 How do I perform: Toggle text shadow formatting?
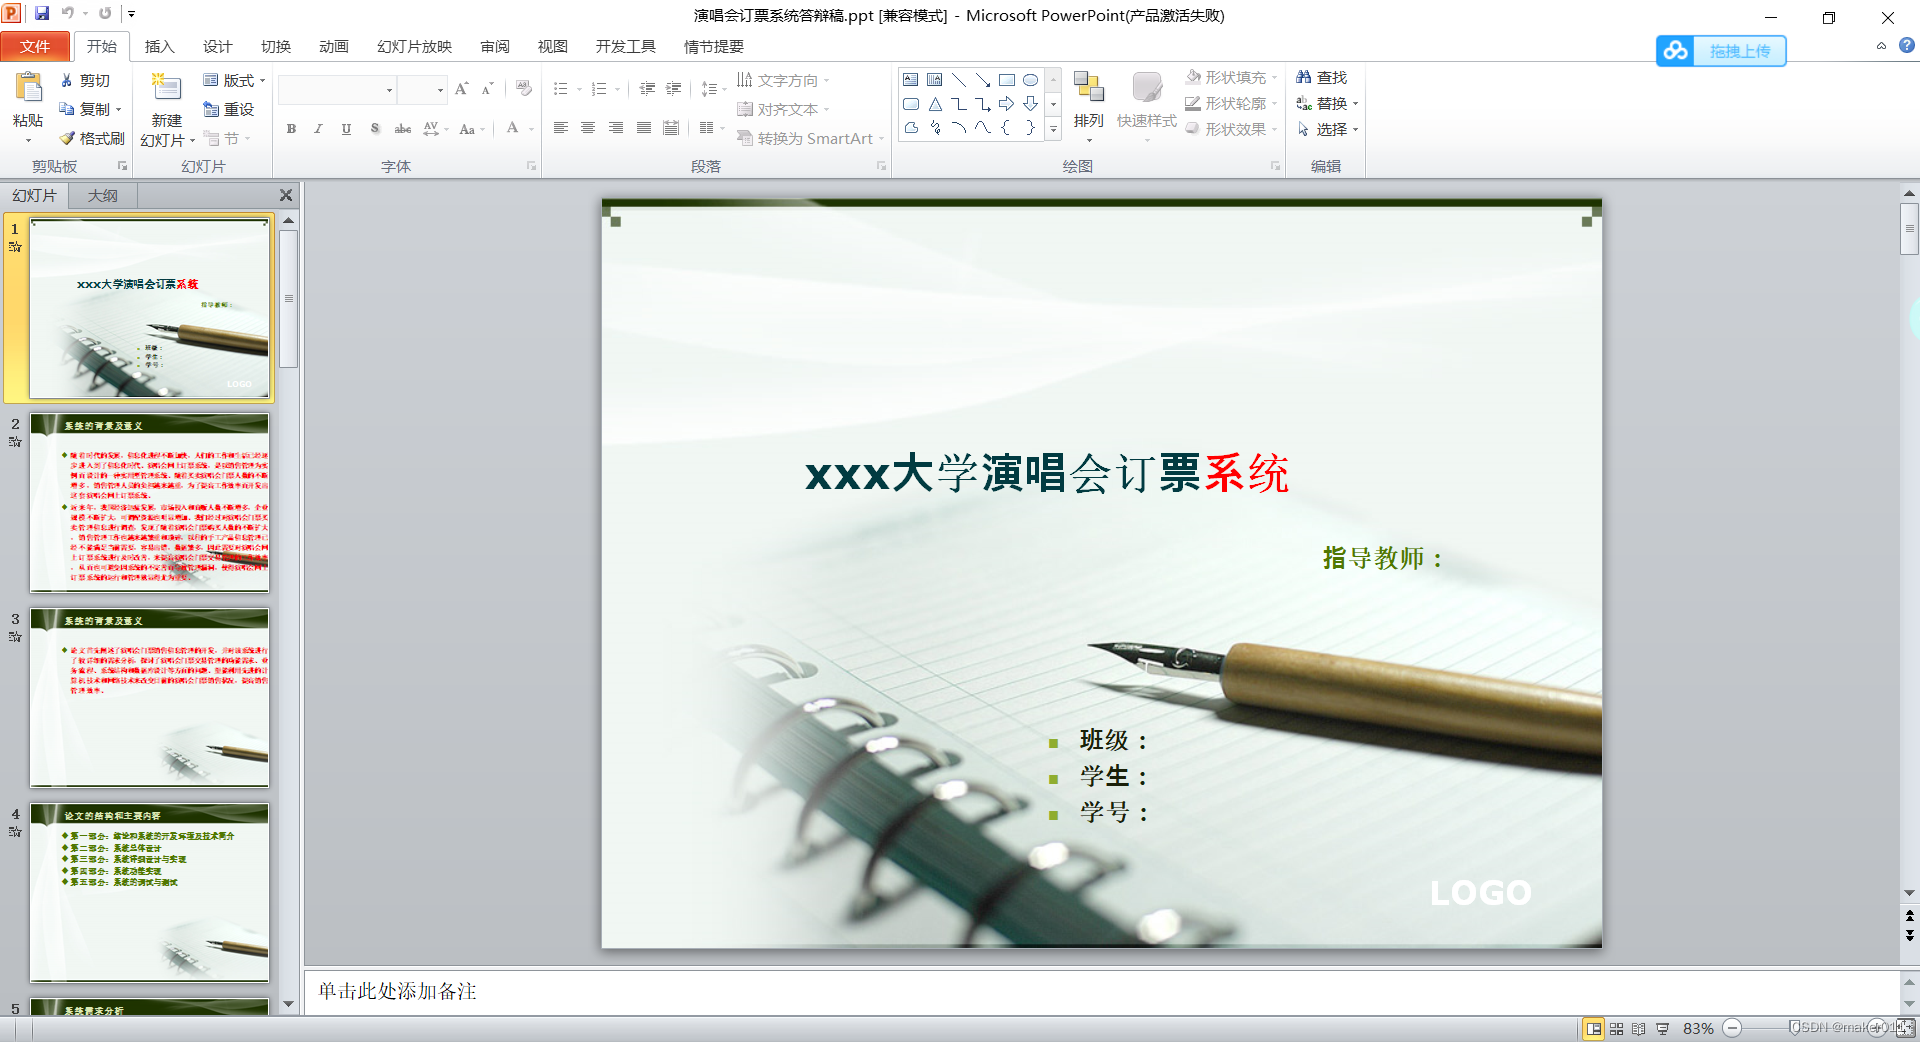(x=374, y=128)
